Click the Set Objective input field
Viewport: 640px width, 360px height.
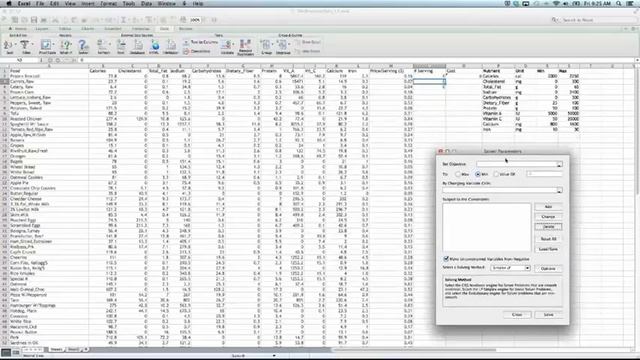516,164
